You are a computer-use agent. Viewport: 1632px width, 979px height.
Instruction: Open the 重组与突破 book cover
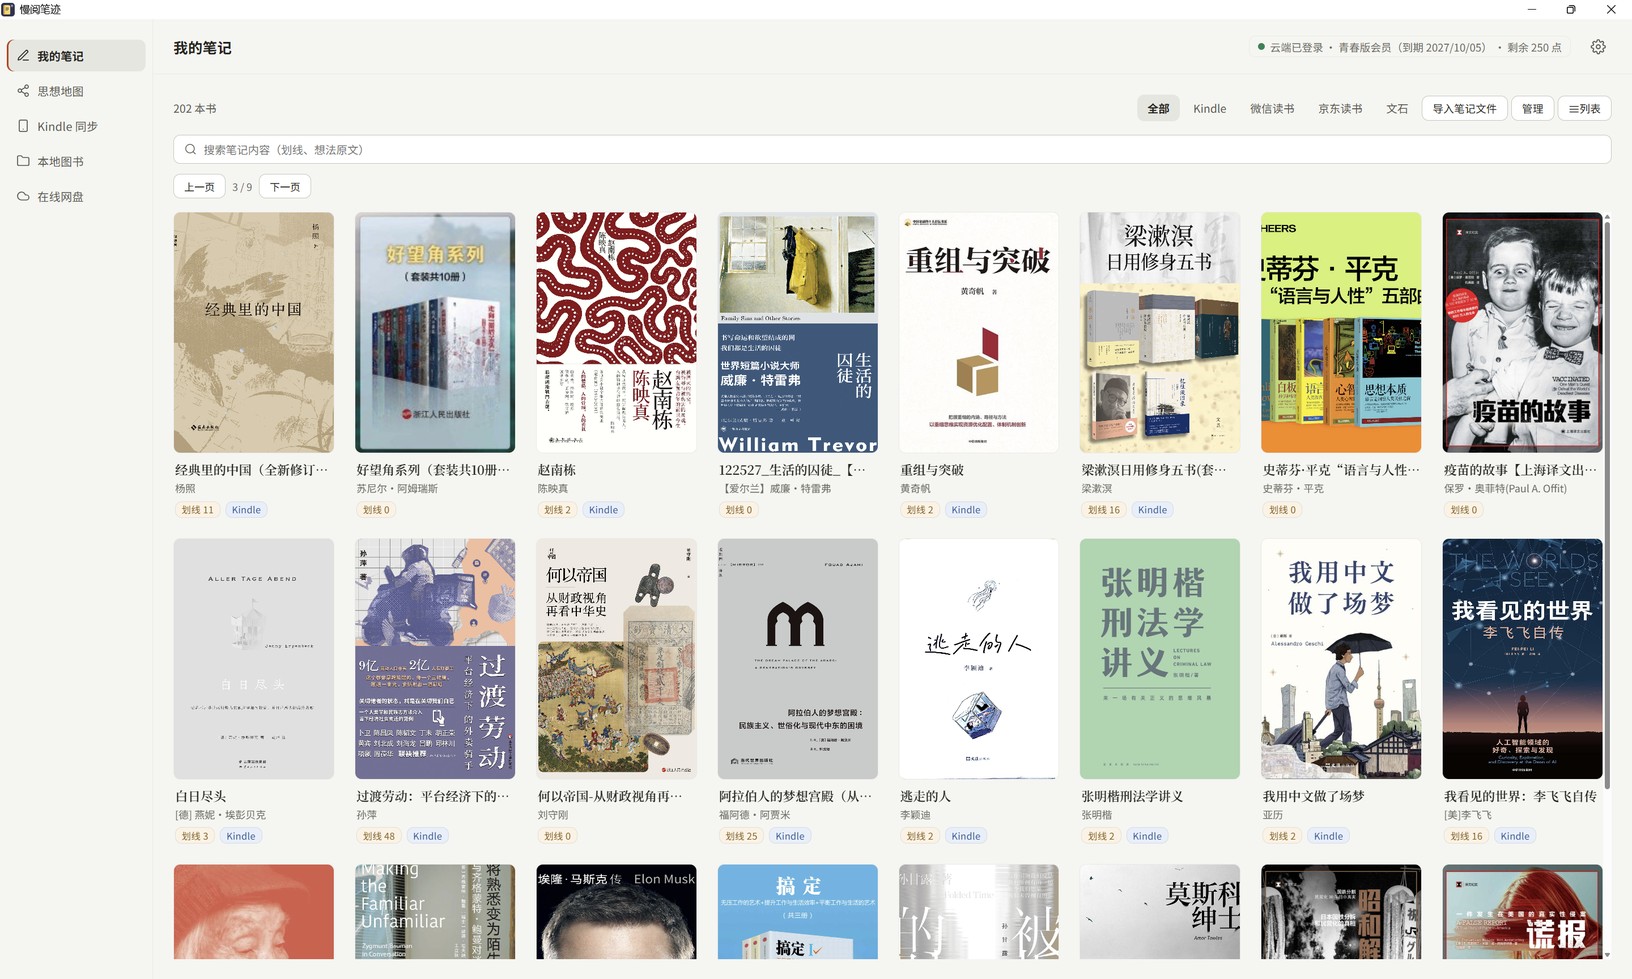coord(978,332)
